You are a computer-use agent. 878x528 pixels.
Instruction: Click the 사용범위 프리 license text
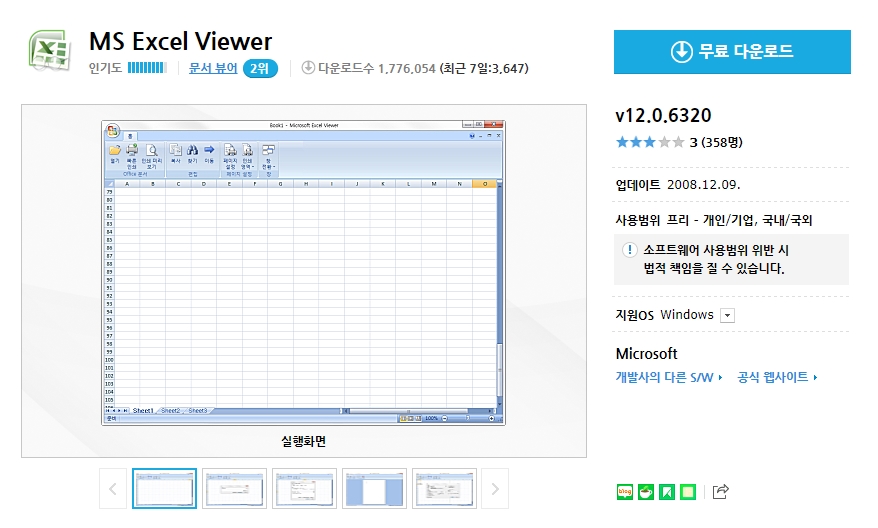click(713, 220)
